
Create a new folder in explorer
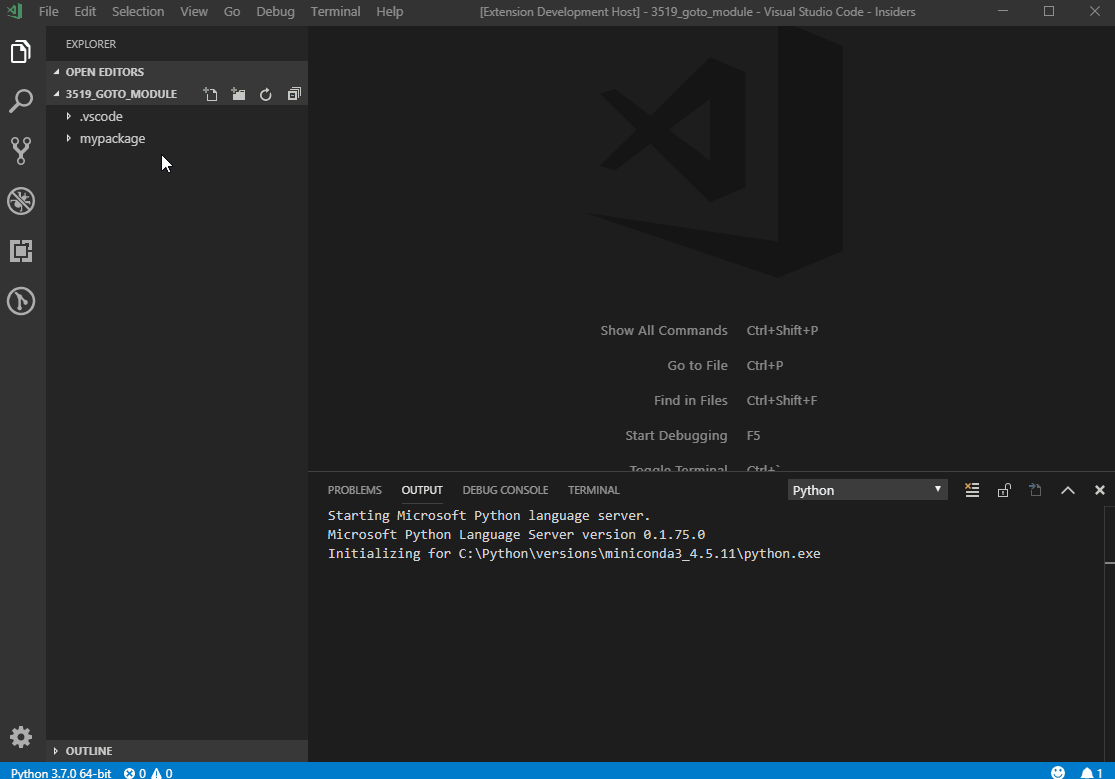pos(238,94)
